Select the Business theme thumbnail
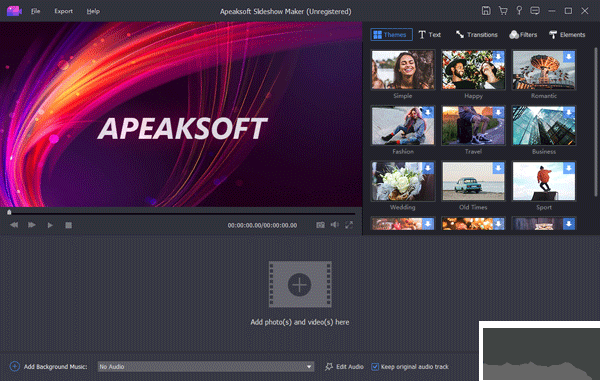This screenshot has height=381, width=600. coord(544,125)
